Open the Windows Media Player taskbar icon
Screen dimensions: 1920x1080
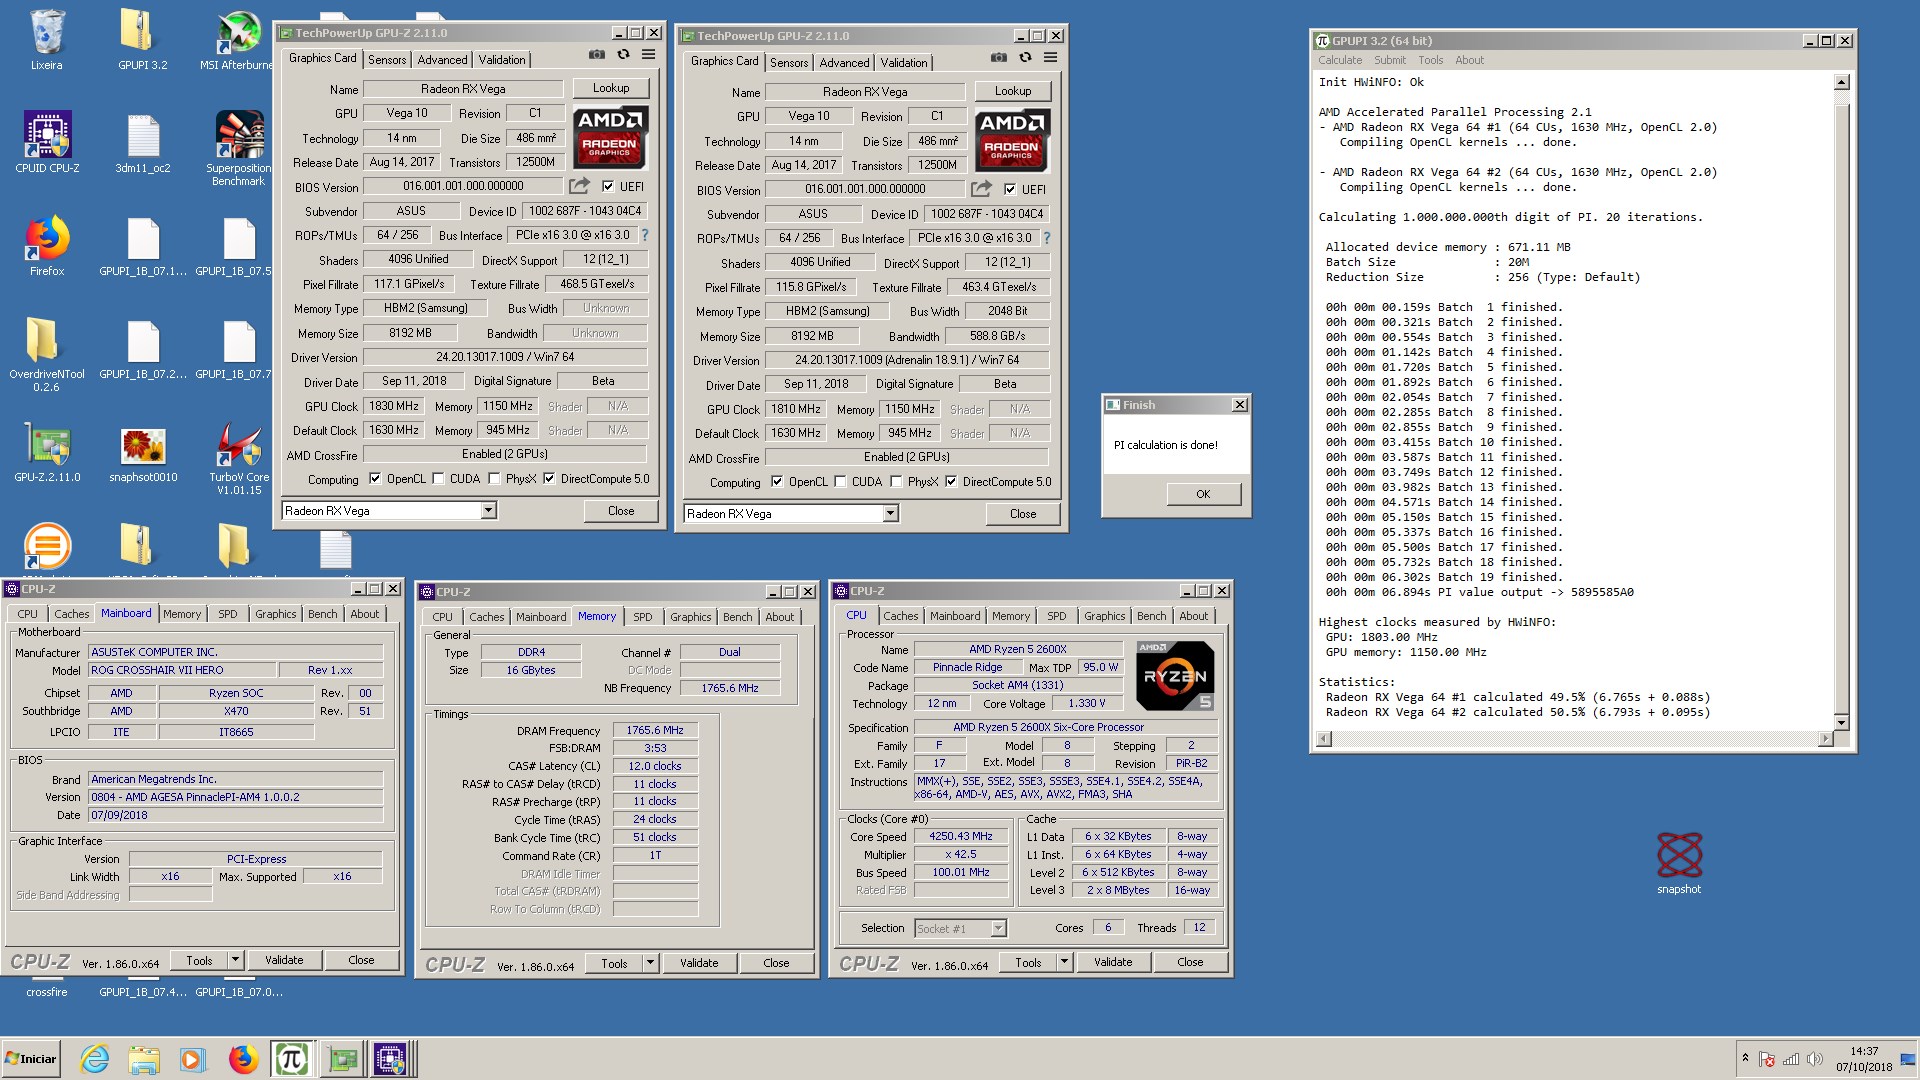(192, 1059)
